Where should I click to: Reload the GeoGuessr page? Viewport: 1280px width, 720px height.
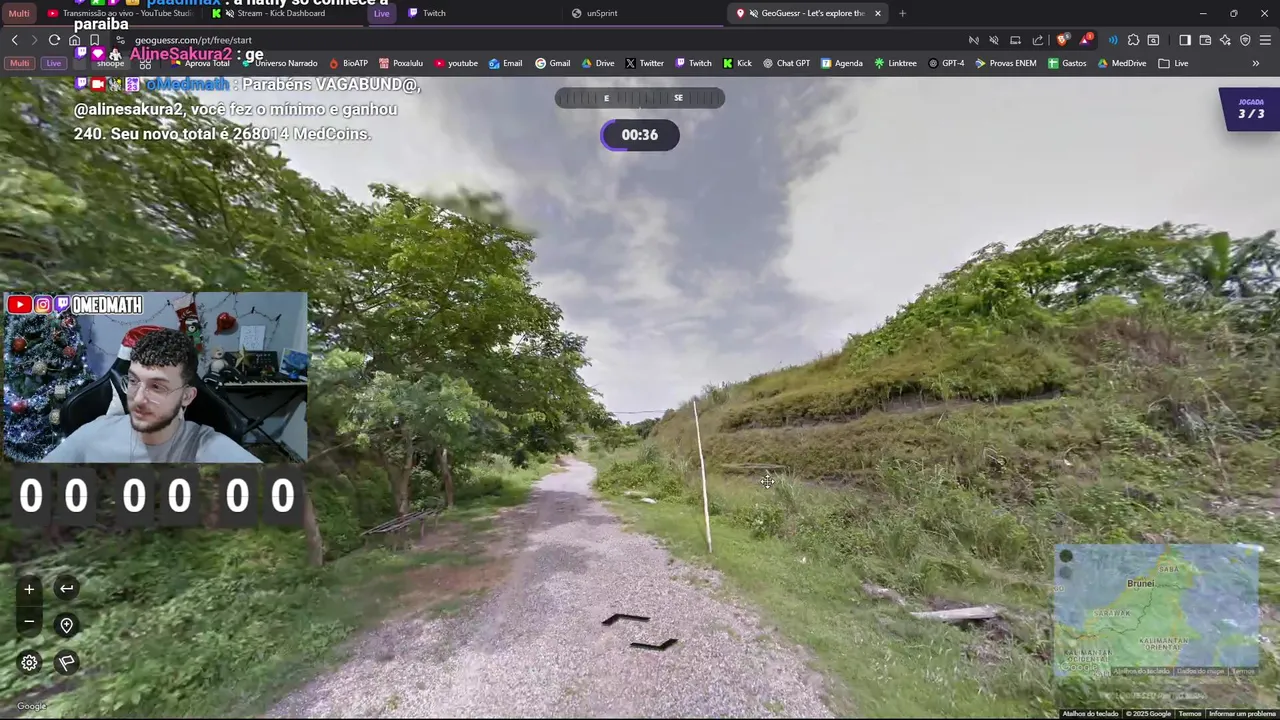click(54, 40)
